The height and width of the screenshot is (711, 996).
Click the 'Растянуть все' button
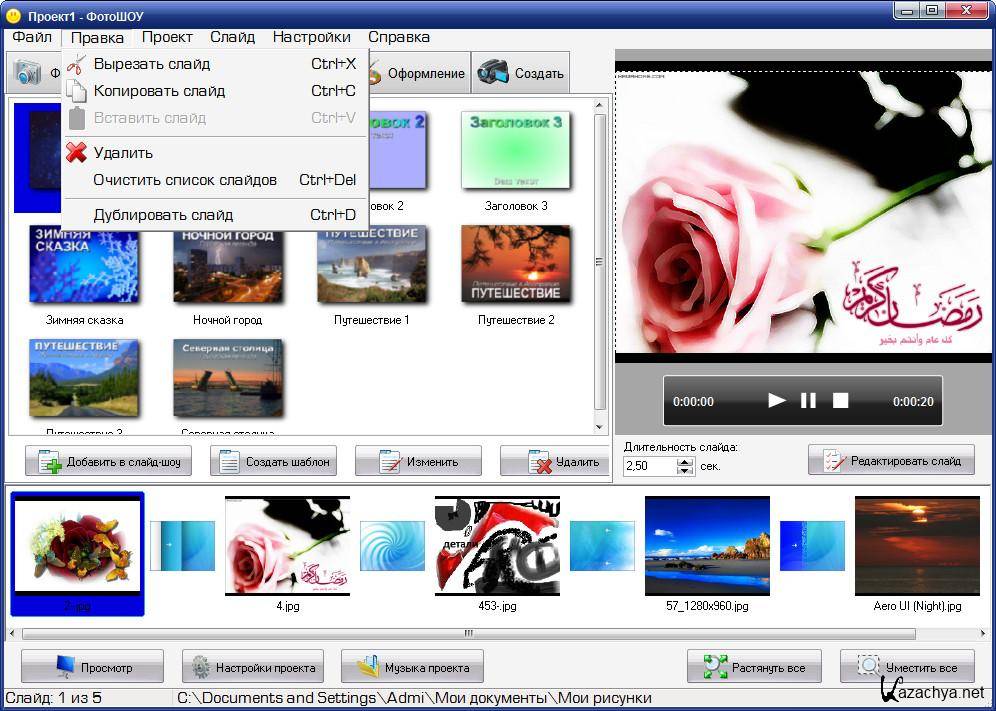pyautogui.click(x=754, y=667)
